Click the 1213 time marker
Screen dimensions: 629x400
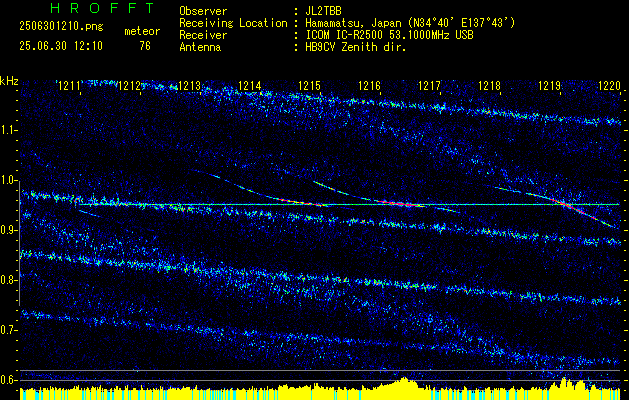click(190, 85)
